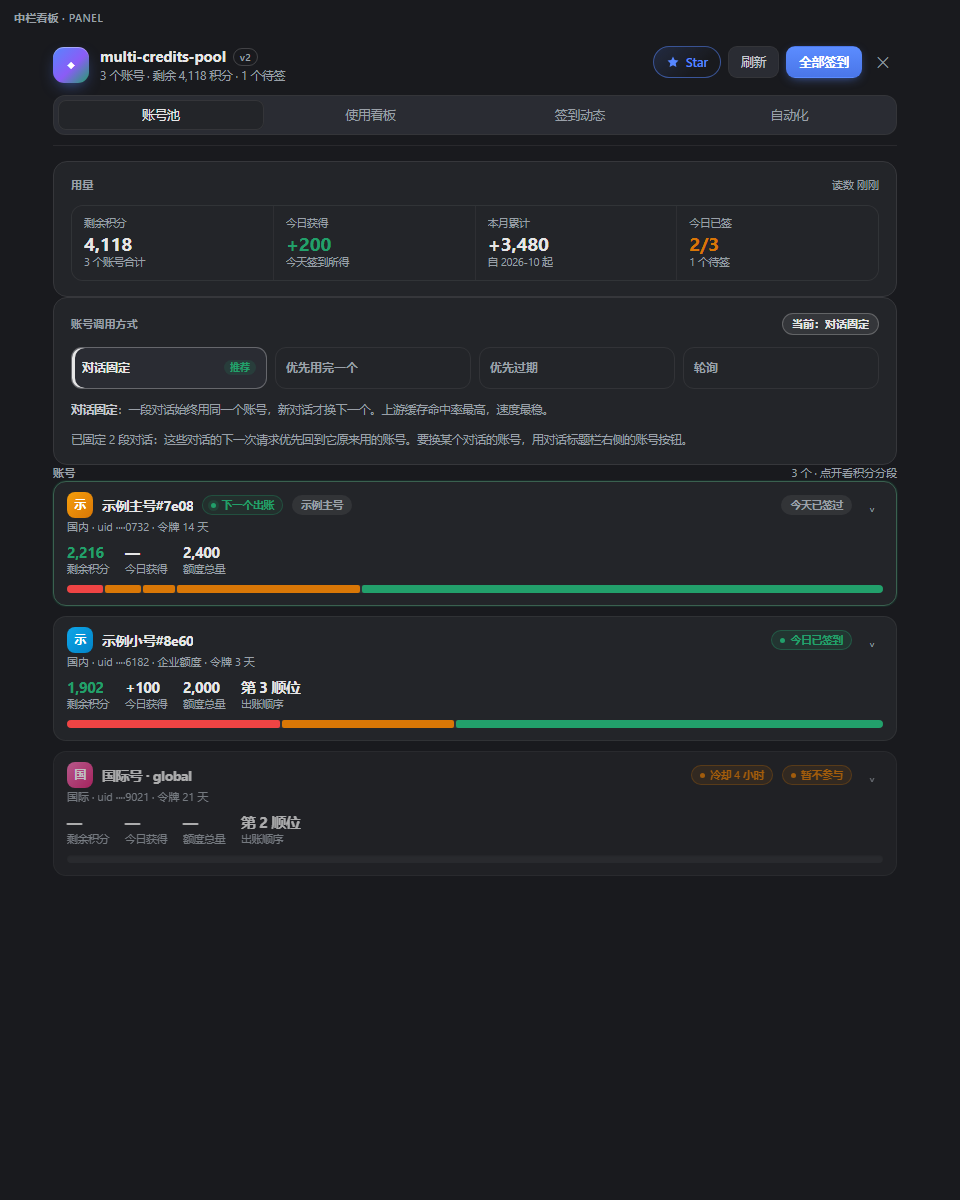Viewport: 960px width, 1200px height.
Task: Click the 1,902 remaining credits of 示例小号
Action: [x=85, y=688]
